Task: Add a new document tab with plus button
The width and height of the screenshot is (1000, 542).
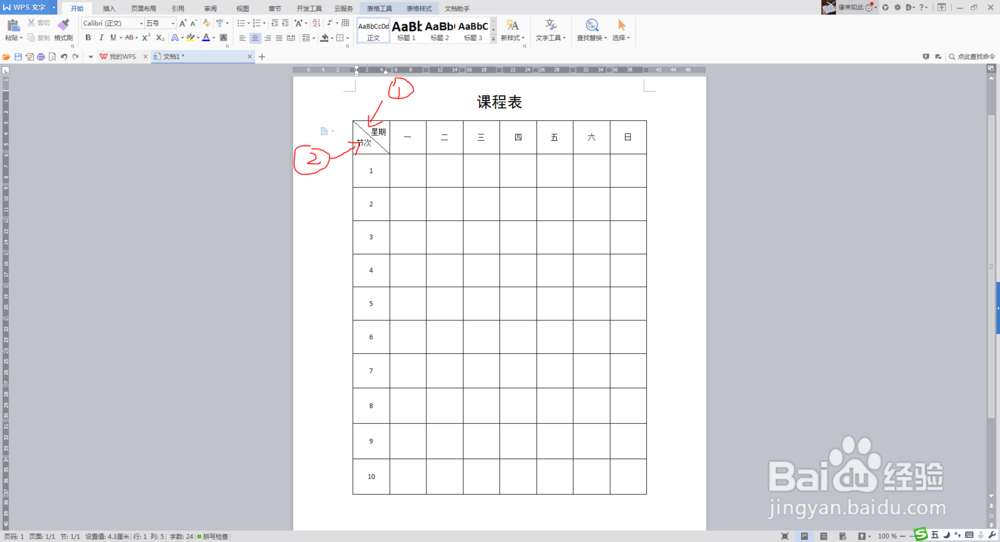Action: [x=261, y=57]
